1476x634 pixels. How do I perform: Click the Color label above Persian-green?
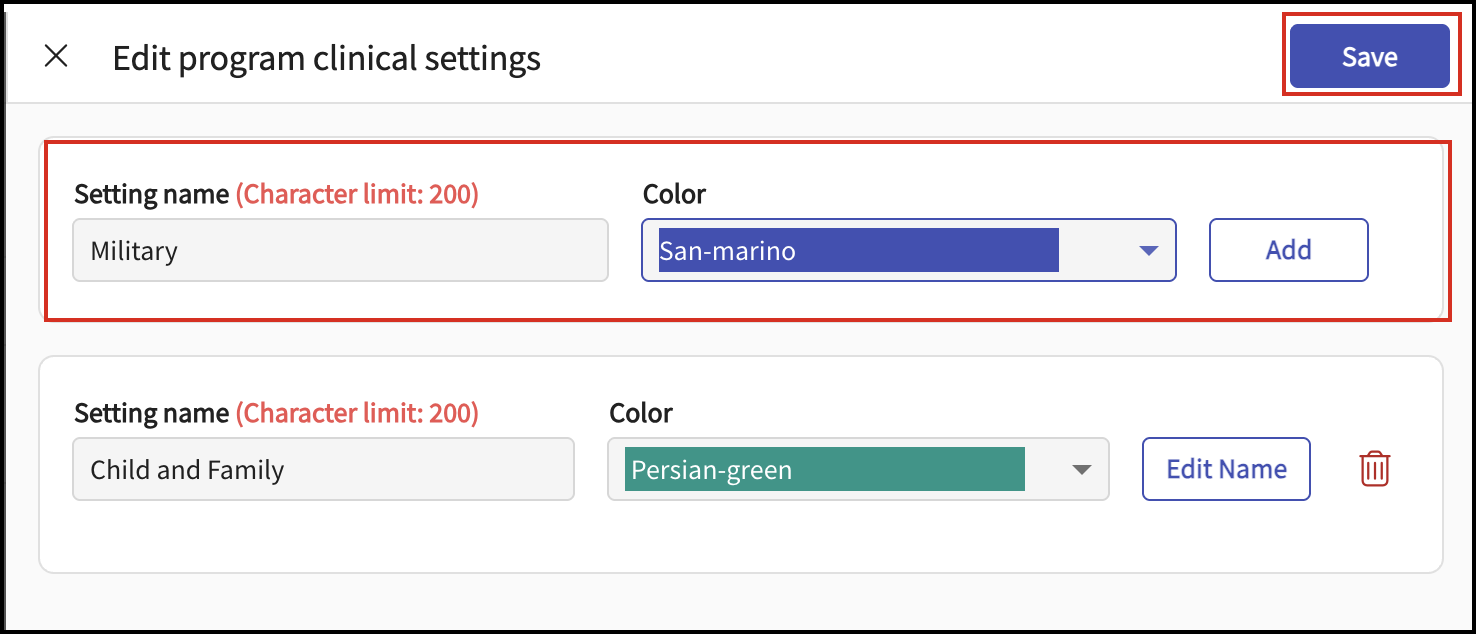(x=640, y=413)
